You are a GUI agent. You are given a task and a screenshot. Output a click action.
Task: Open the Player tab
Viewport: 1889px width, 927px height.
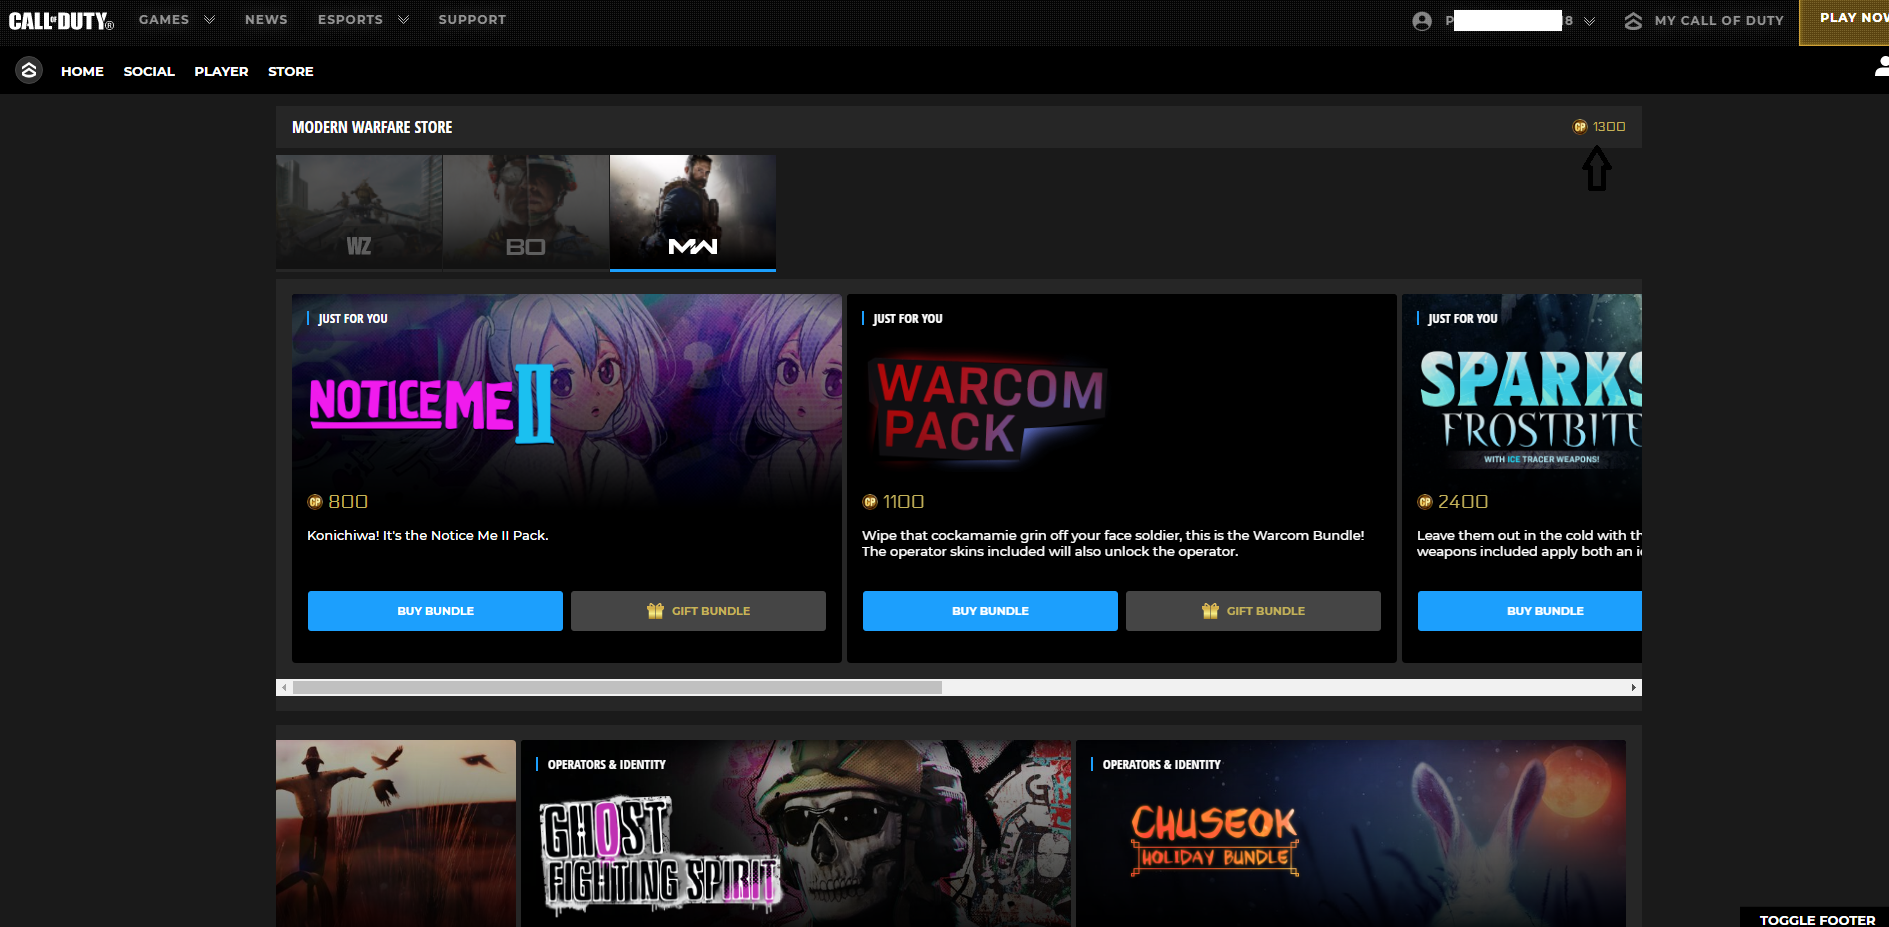pos(221,71)
